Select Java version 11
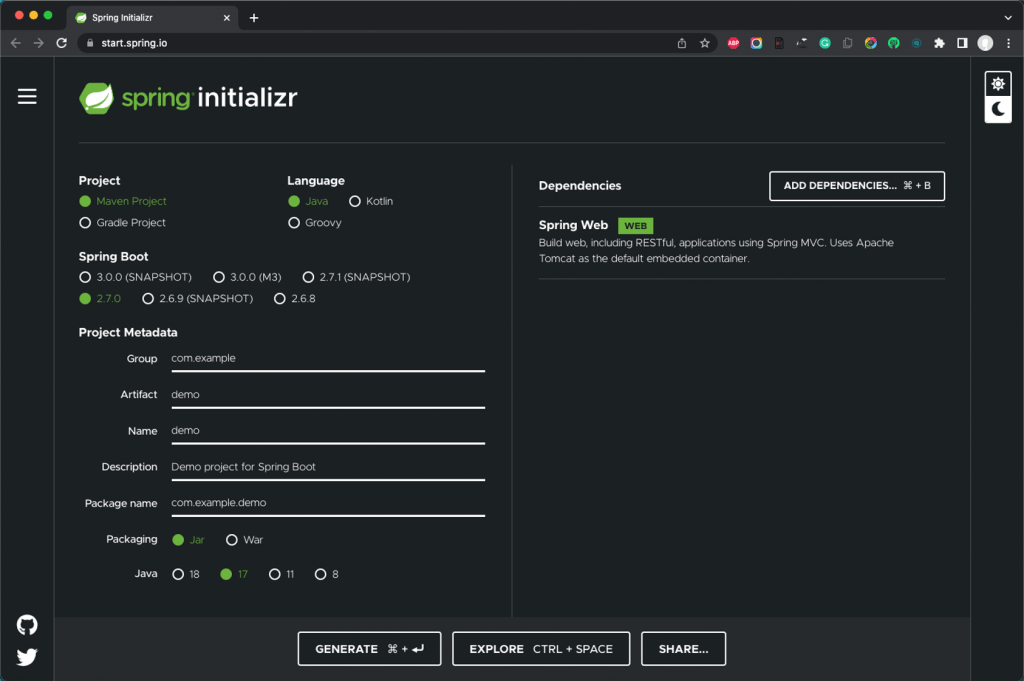 (281, 574)
